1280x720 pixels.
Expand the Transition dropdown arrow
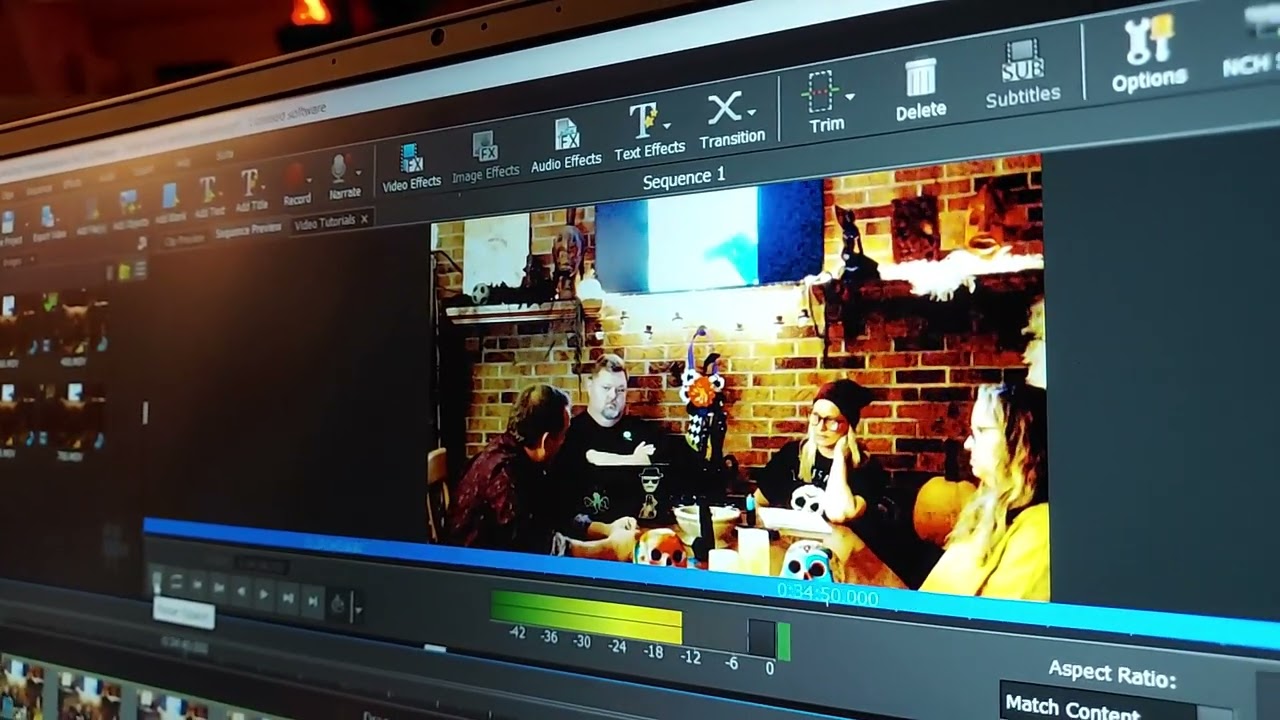(x=751, y=112)
